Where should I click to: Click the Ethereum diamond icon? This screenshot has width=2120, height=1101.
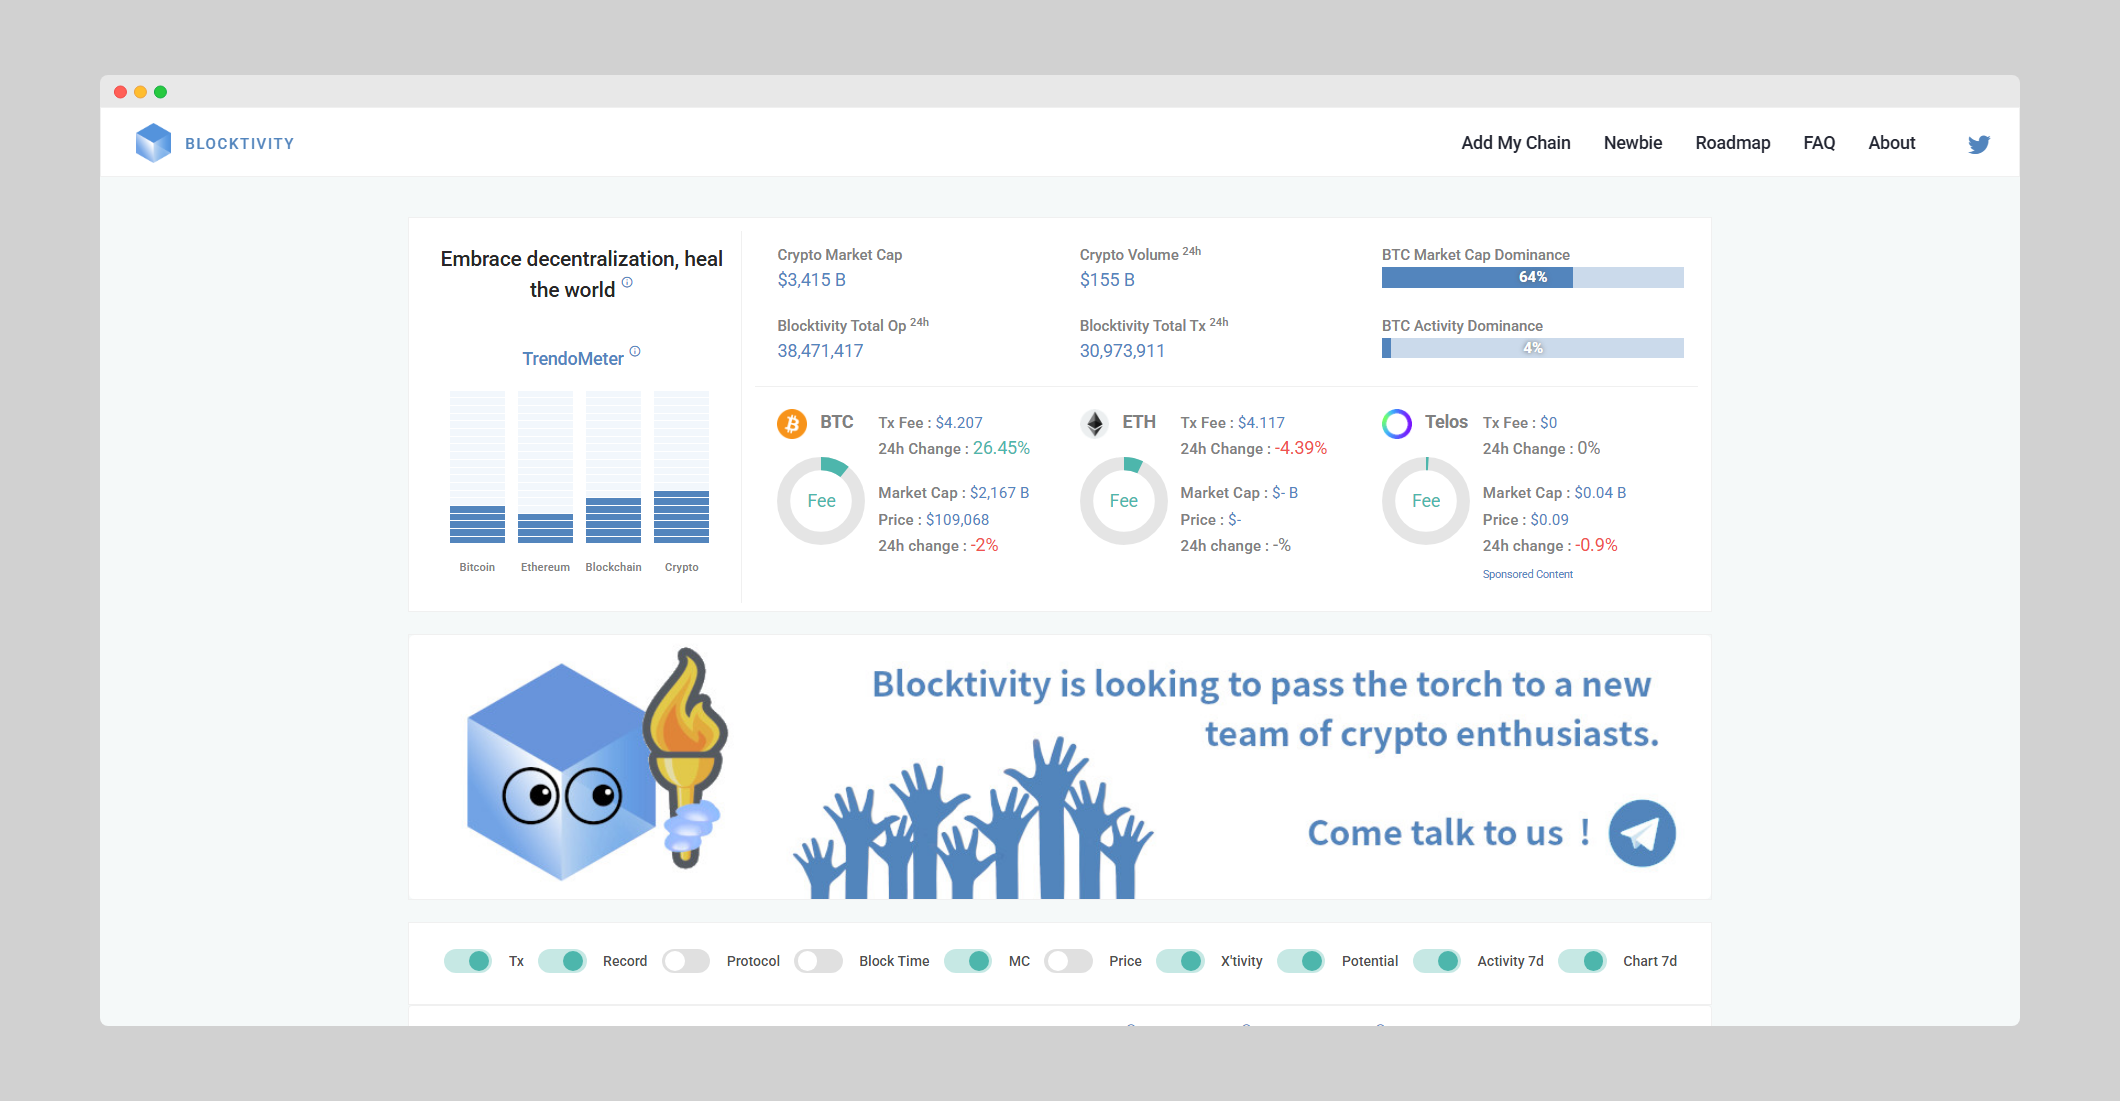pyautogui.click(x=1095, y=424)
